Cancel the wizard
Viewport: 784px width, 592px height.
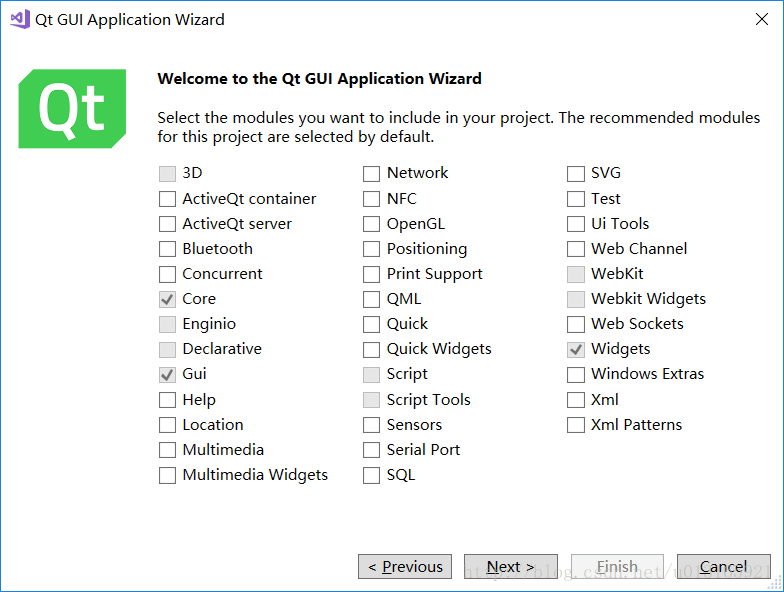click(x=723, y=567)
